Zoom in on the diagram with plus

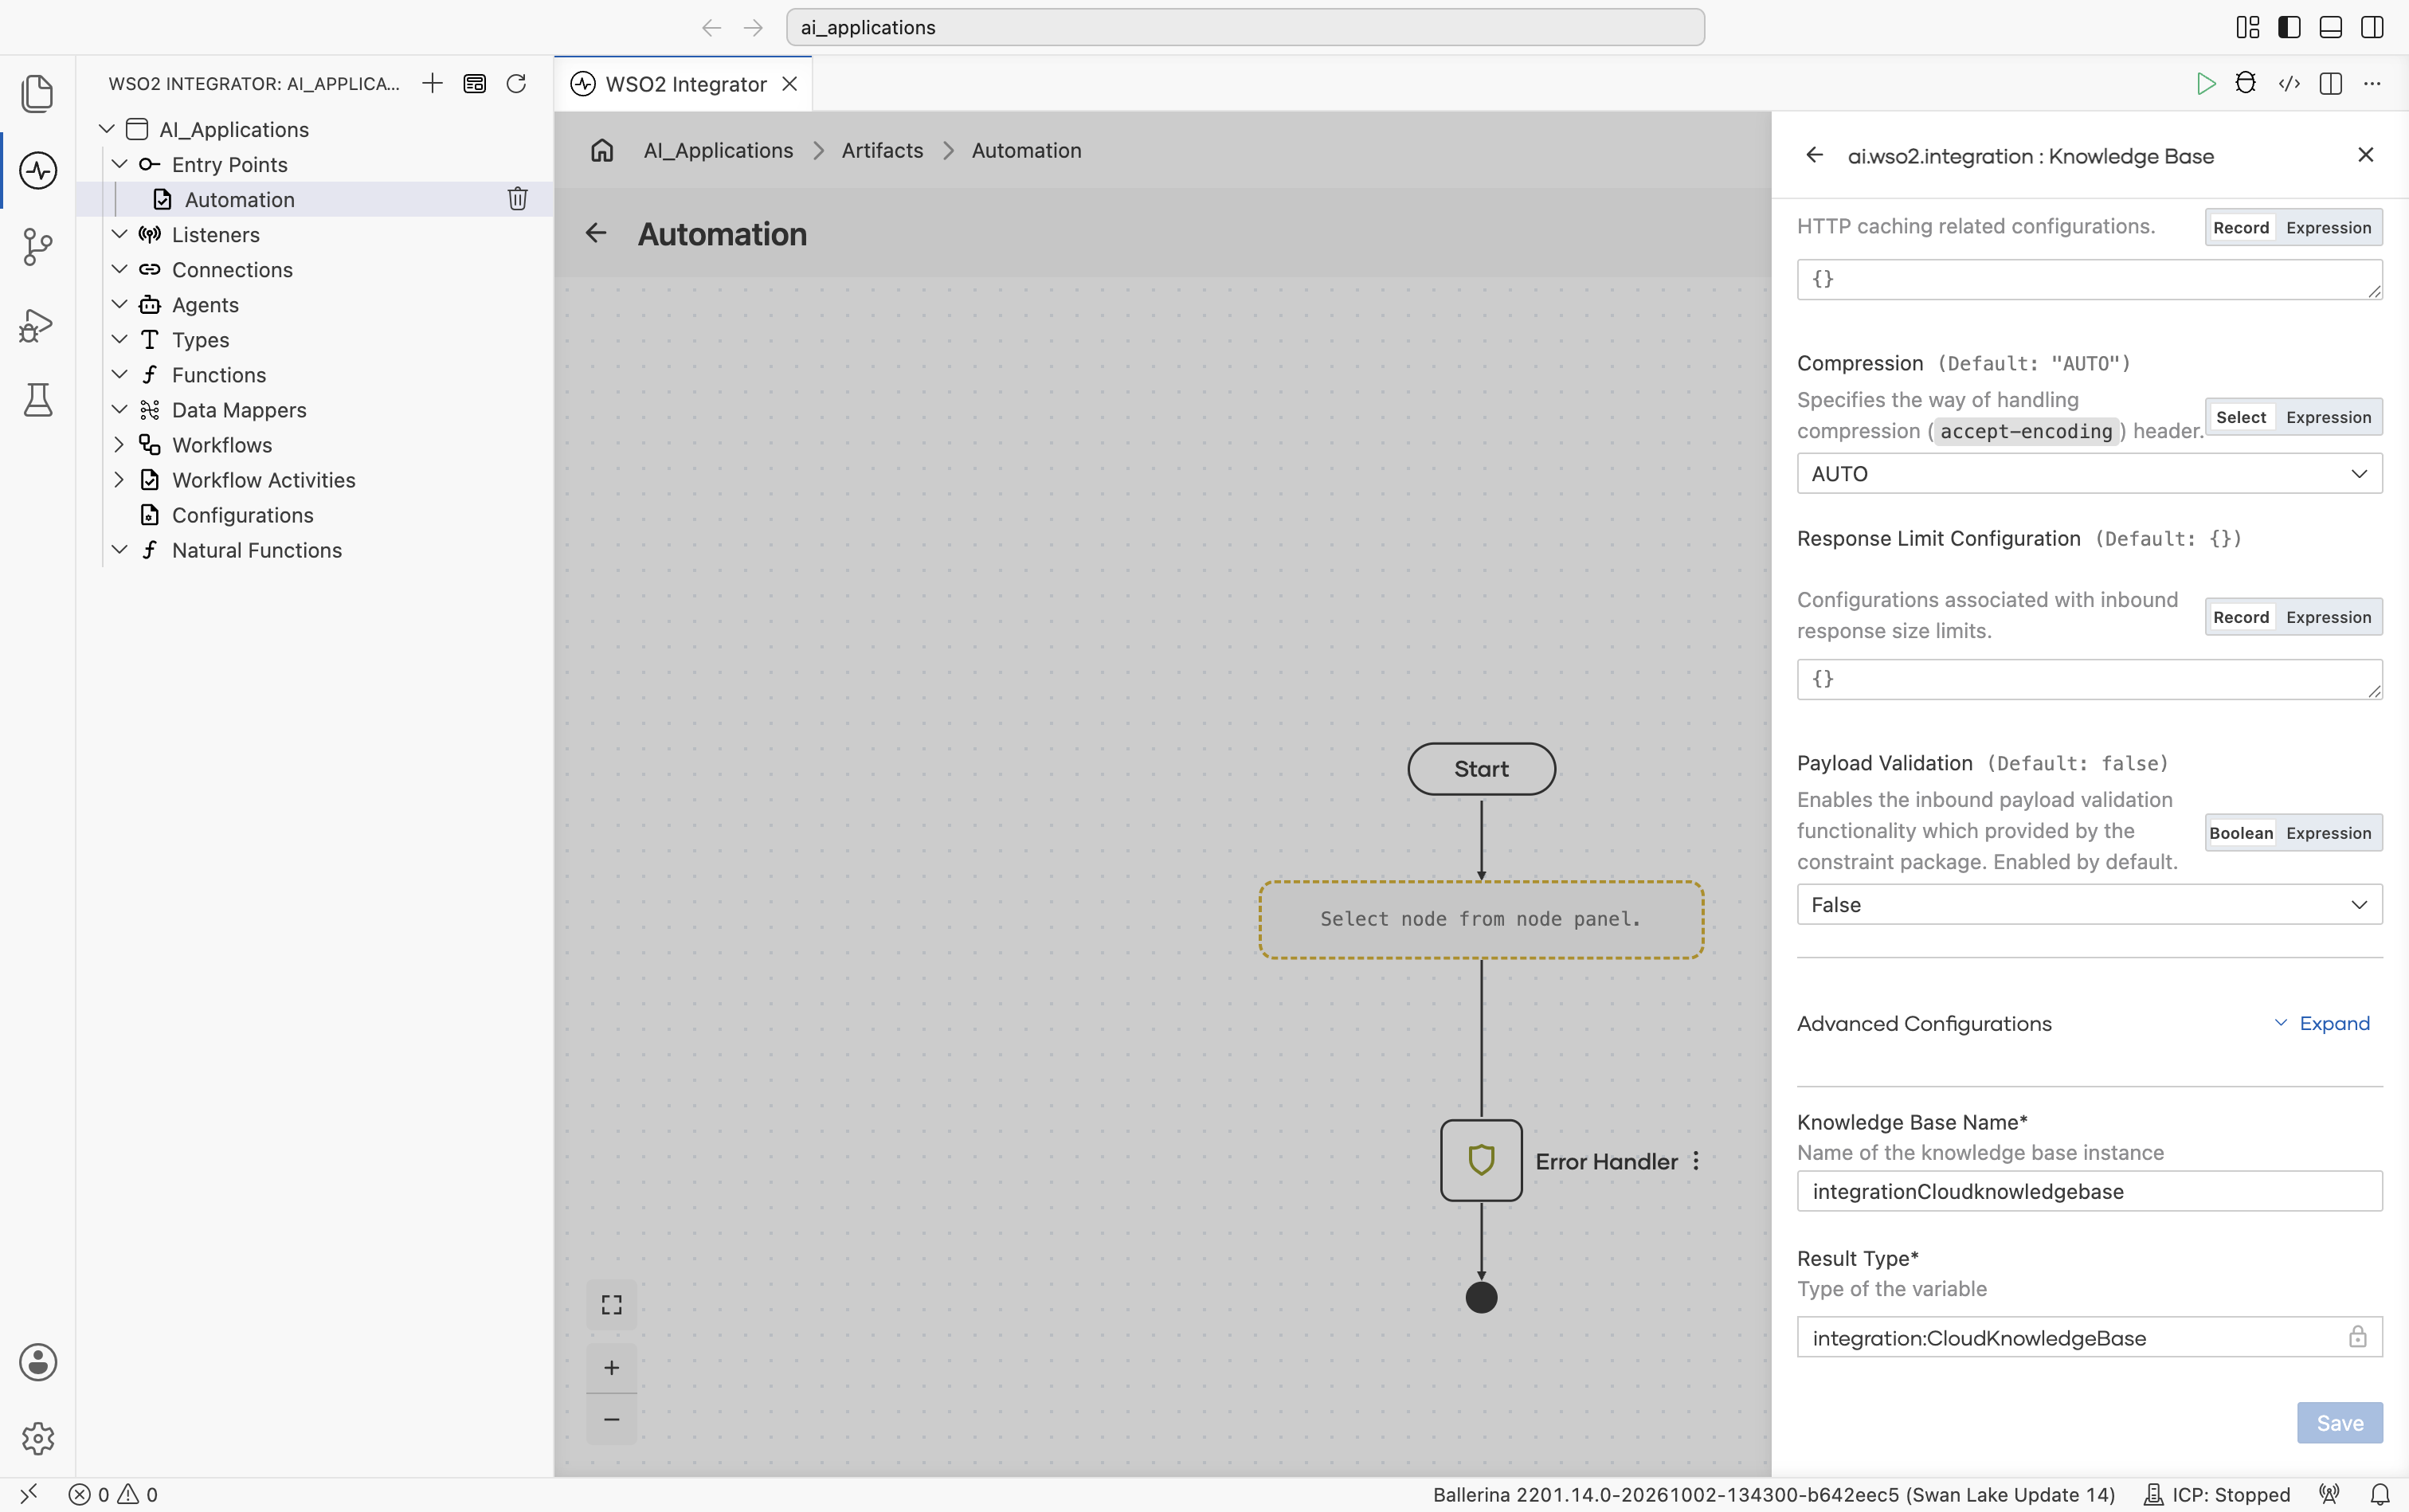[x=611, y=1367]
